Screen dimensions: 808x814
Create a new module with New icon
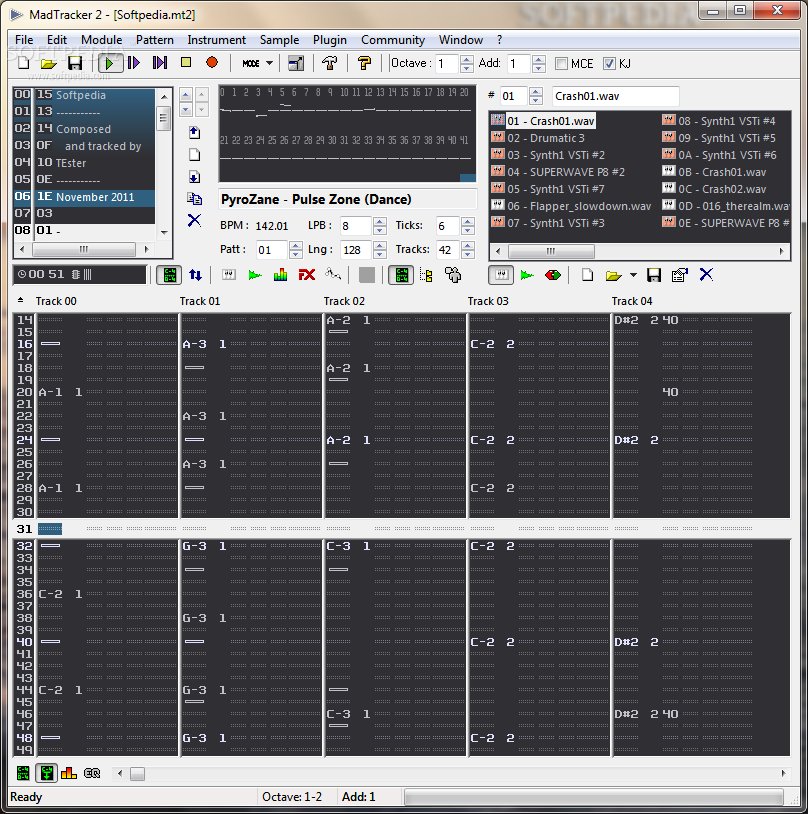click(x=23, y=63)
